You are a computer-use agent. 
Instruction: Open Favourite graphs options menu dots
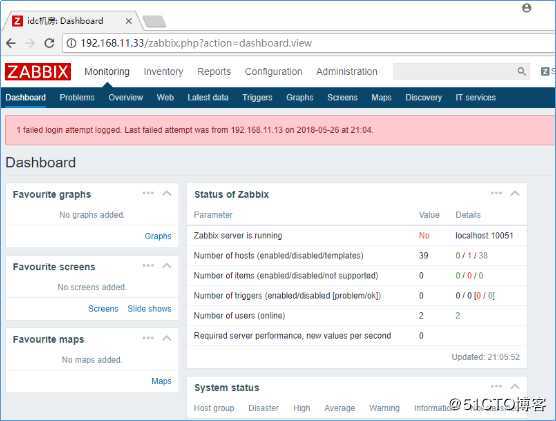(148, 193)
